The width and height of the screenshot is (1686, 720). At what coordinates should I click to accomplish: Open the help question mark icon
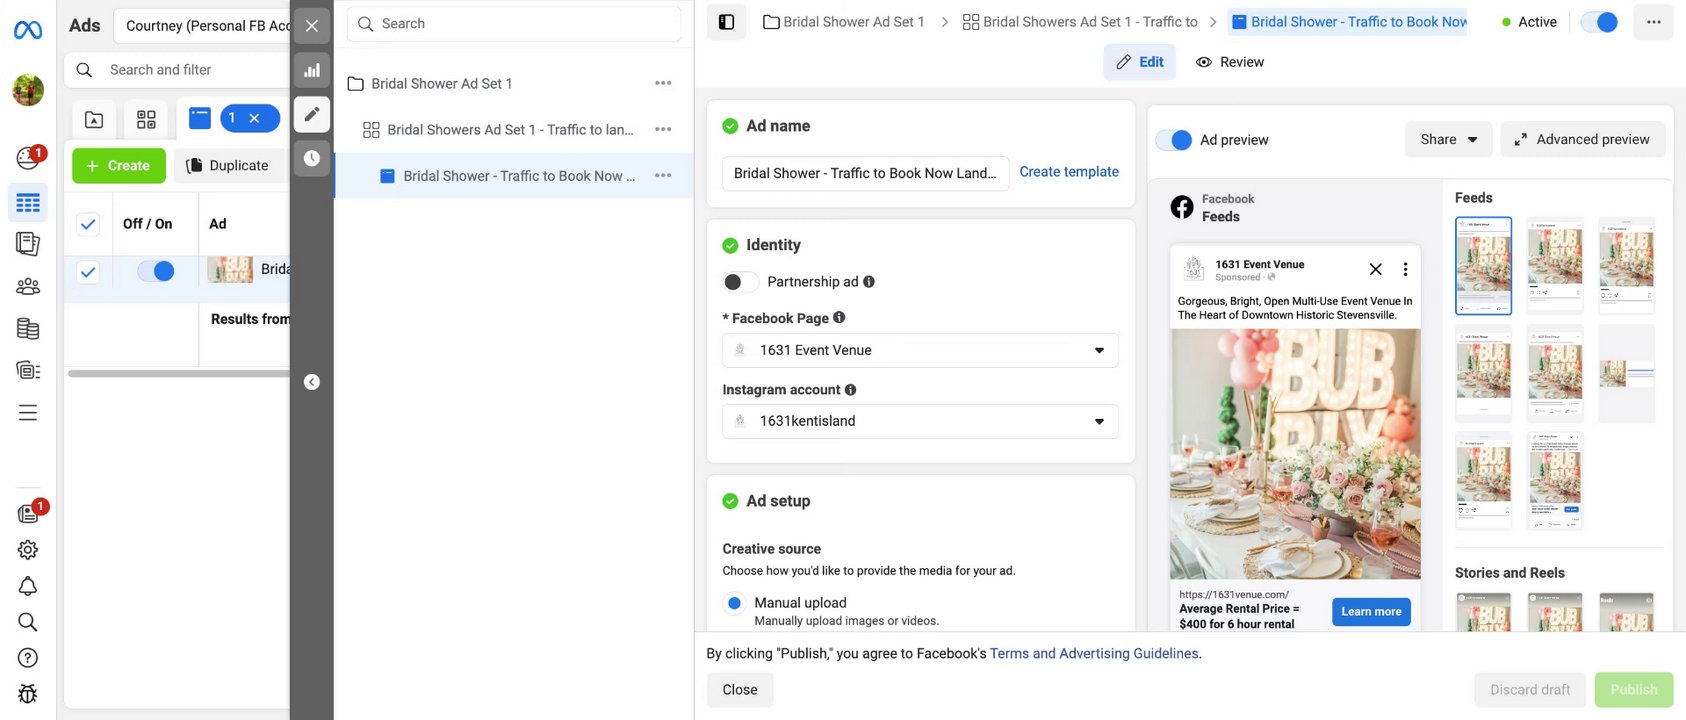coord(28,658)
